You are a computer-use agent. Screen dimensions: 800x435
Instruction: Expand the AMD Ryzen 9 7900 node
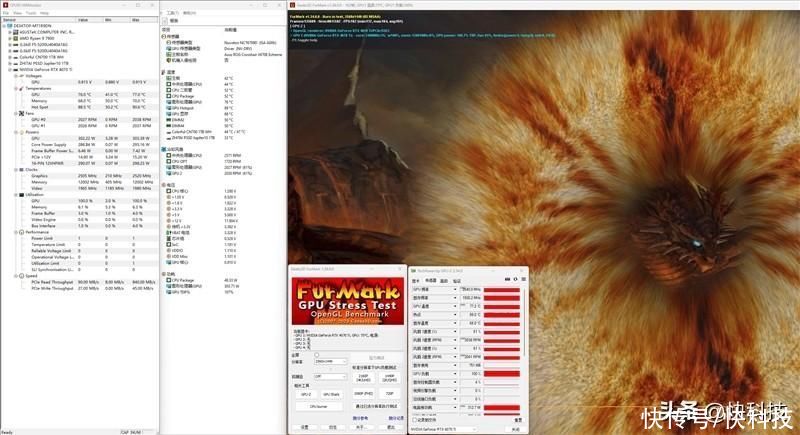click(x=10, y=38)
